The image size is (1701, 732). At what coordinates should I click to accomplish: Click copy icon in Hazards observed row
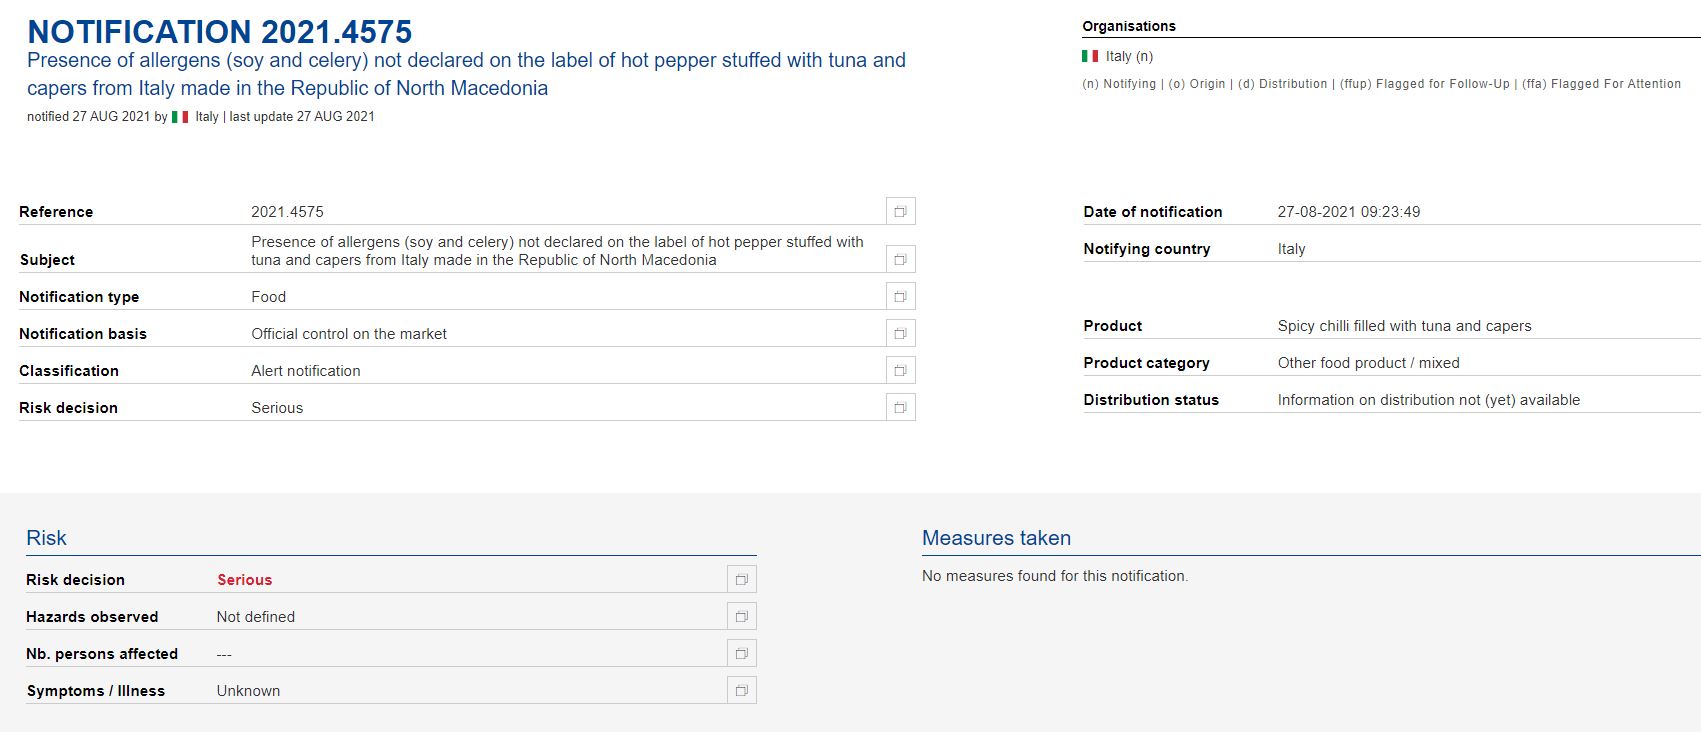click(x=741, y=616)
